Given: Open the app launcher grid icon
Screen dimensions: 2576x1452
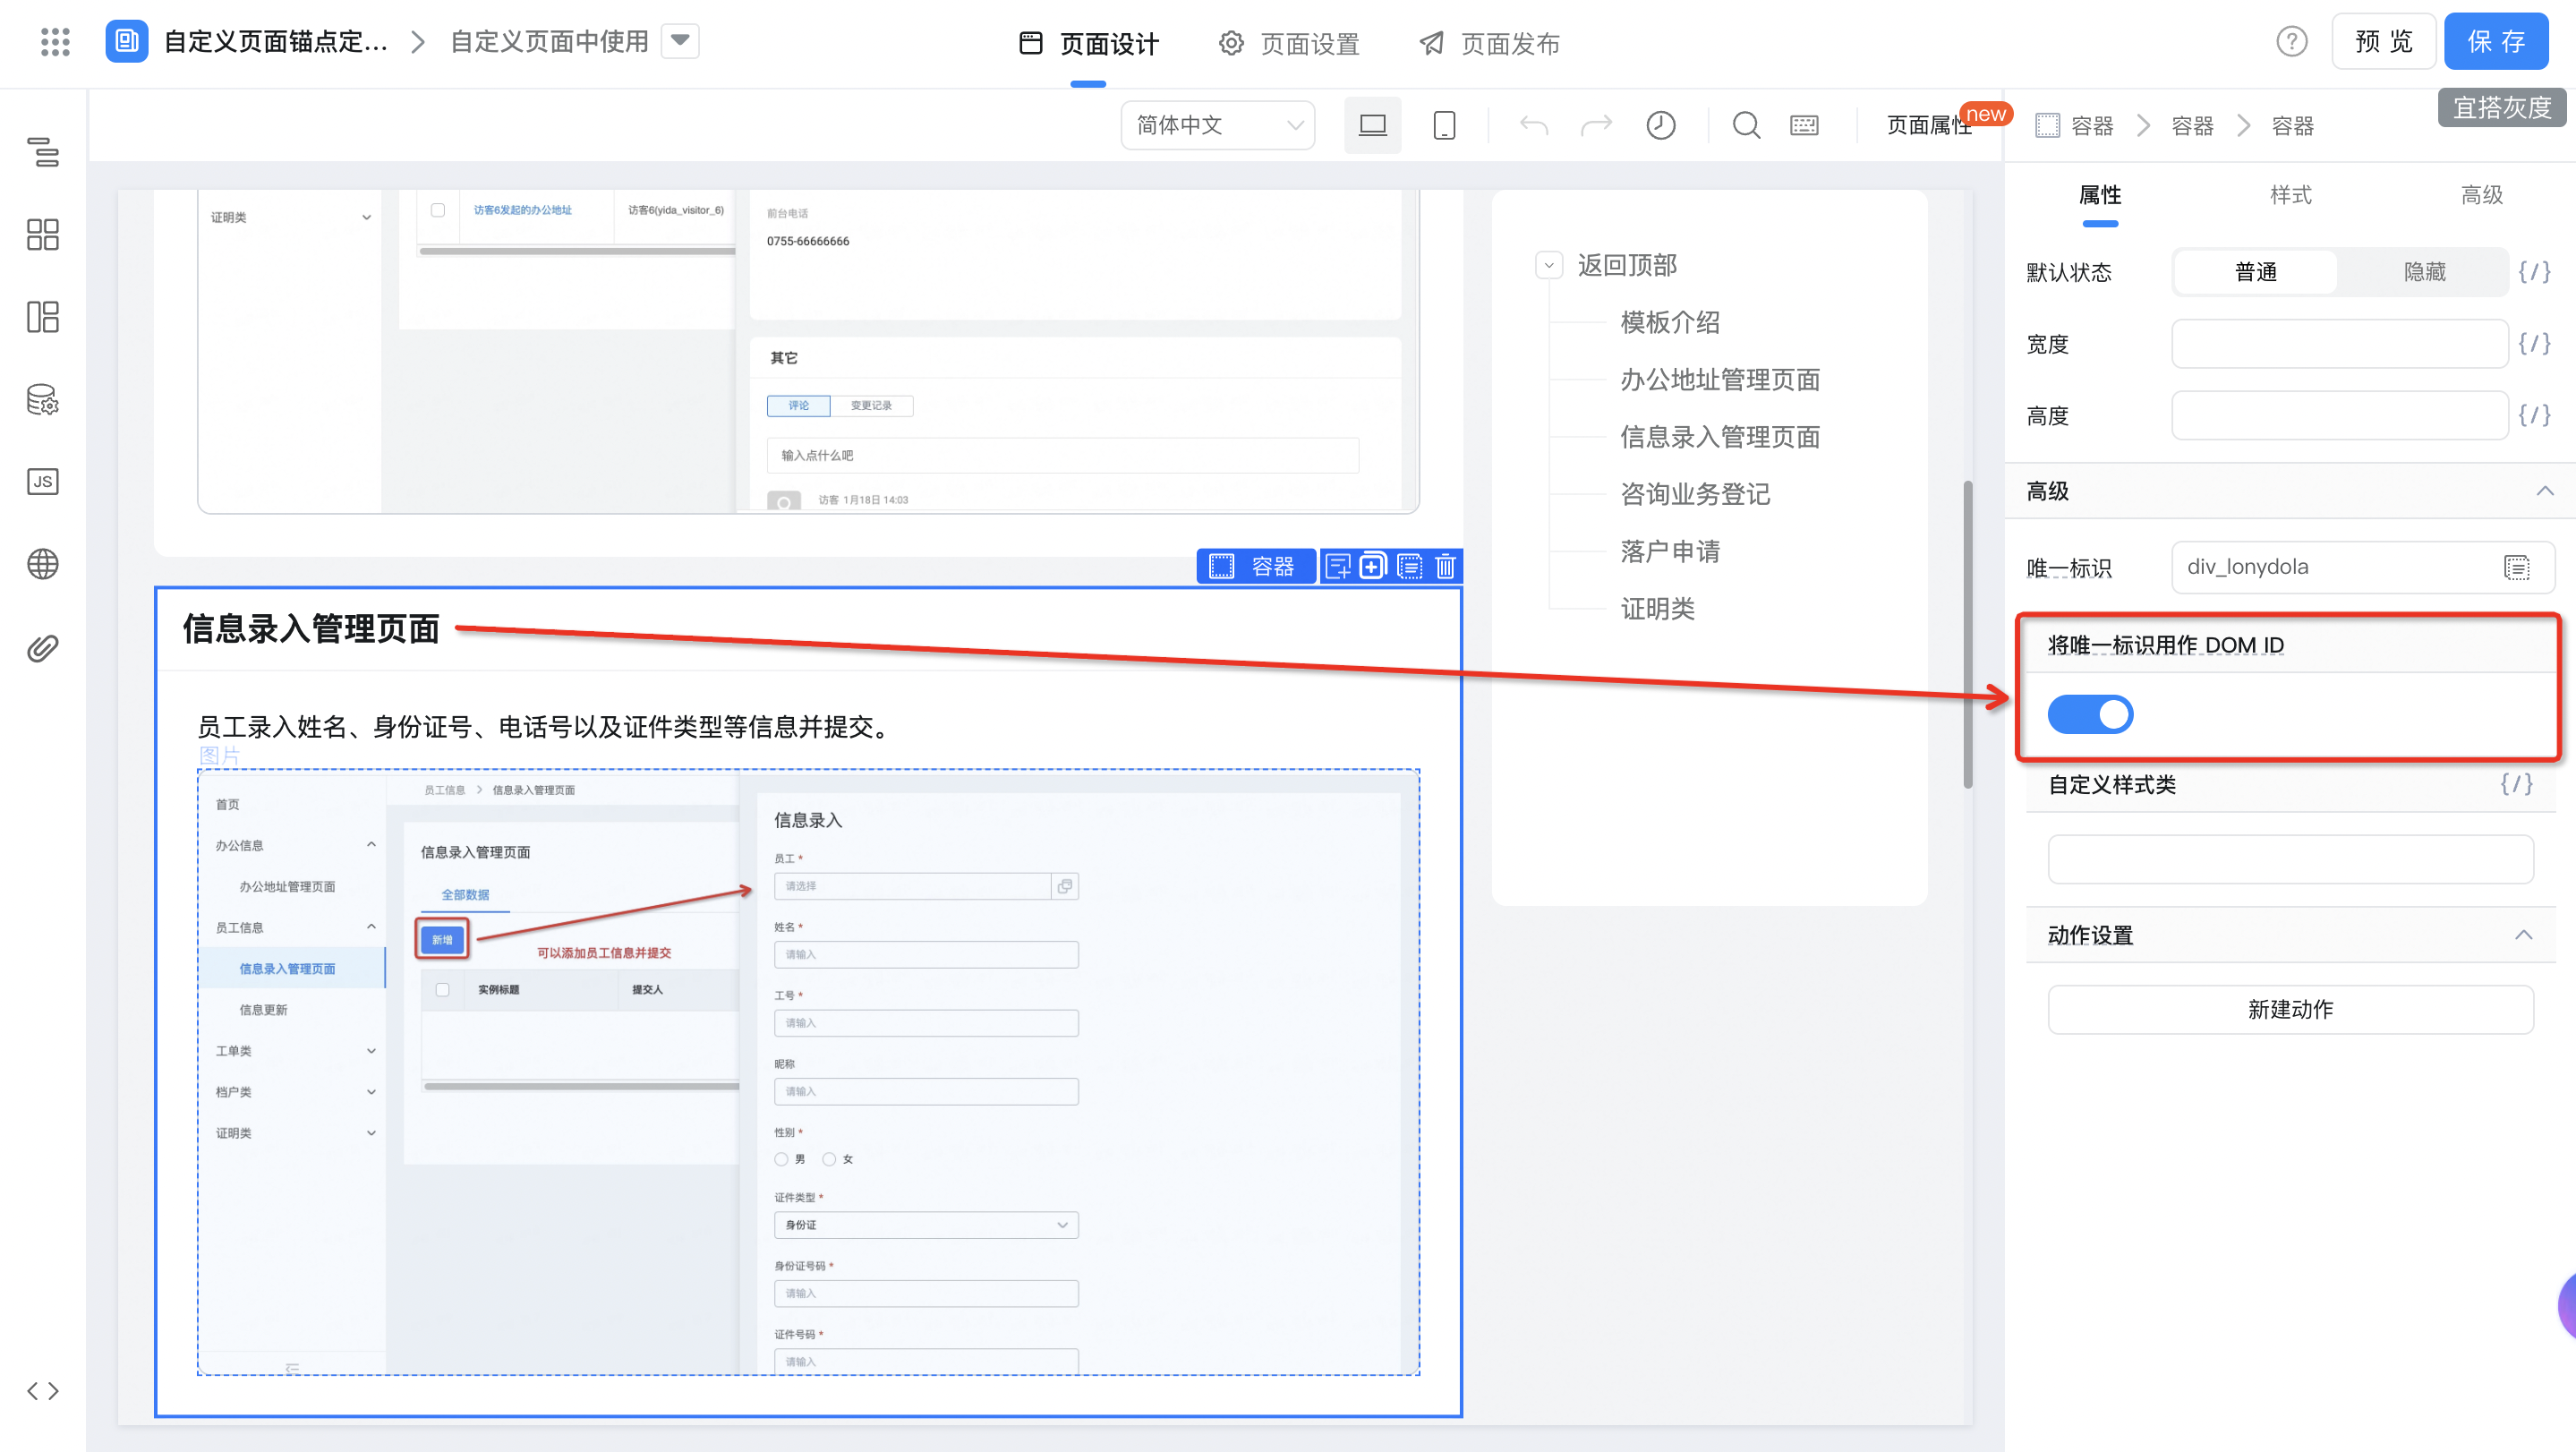Looking at the screenshot, I should pos(55,42).
